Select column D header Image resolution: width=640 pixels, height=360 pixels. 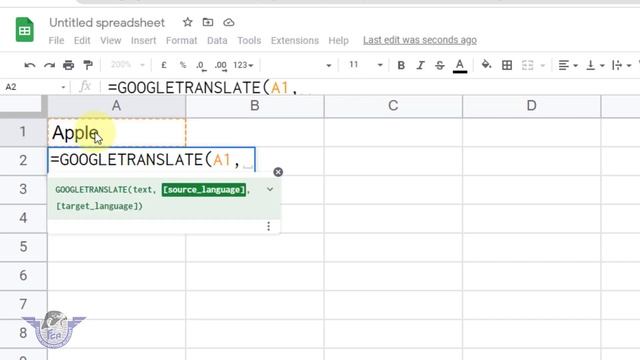(531, 106)
